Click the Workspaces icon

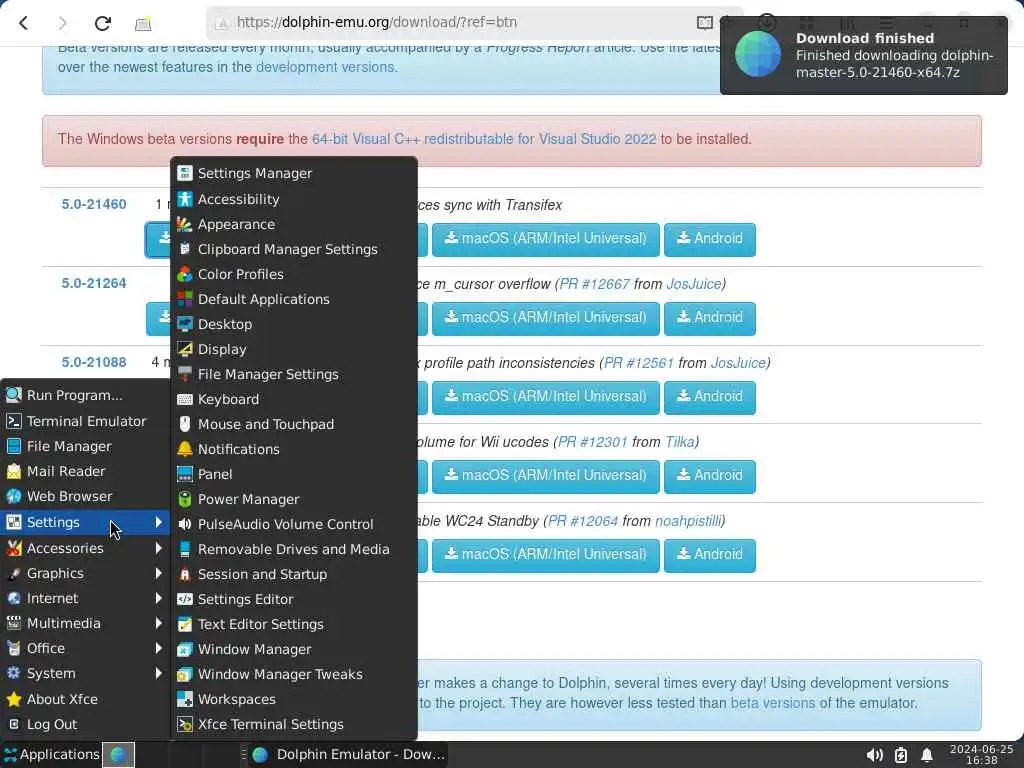click(185, 699)
